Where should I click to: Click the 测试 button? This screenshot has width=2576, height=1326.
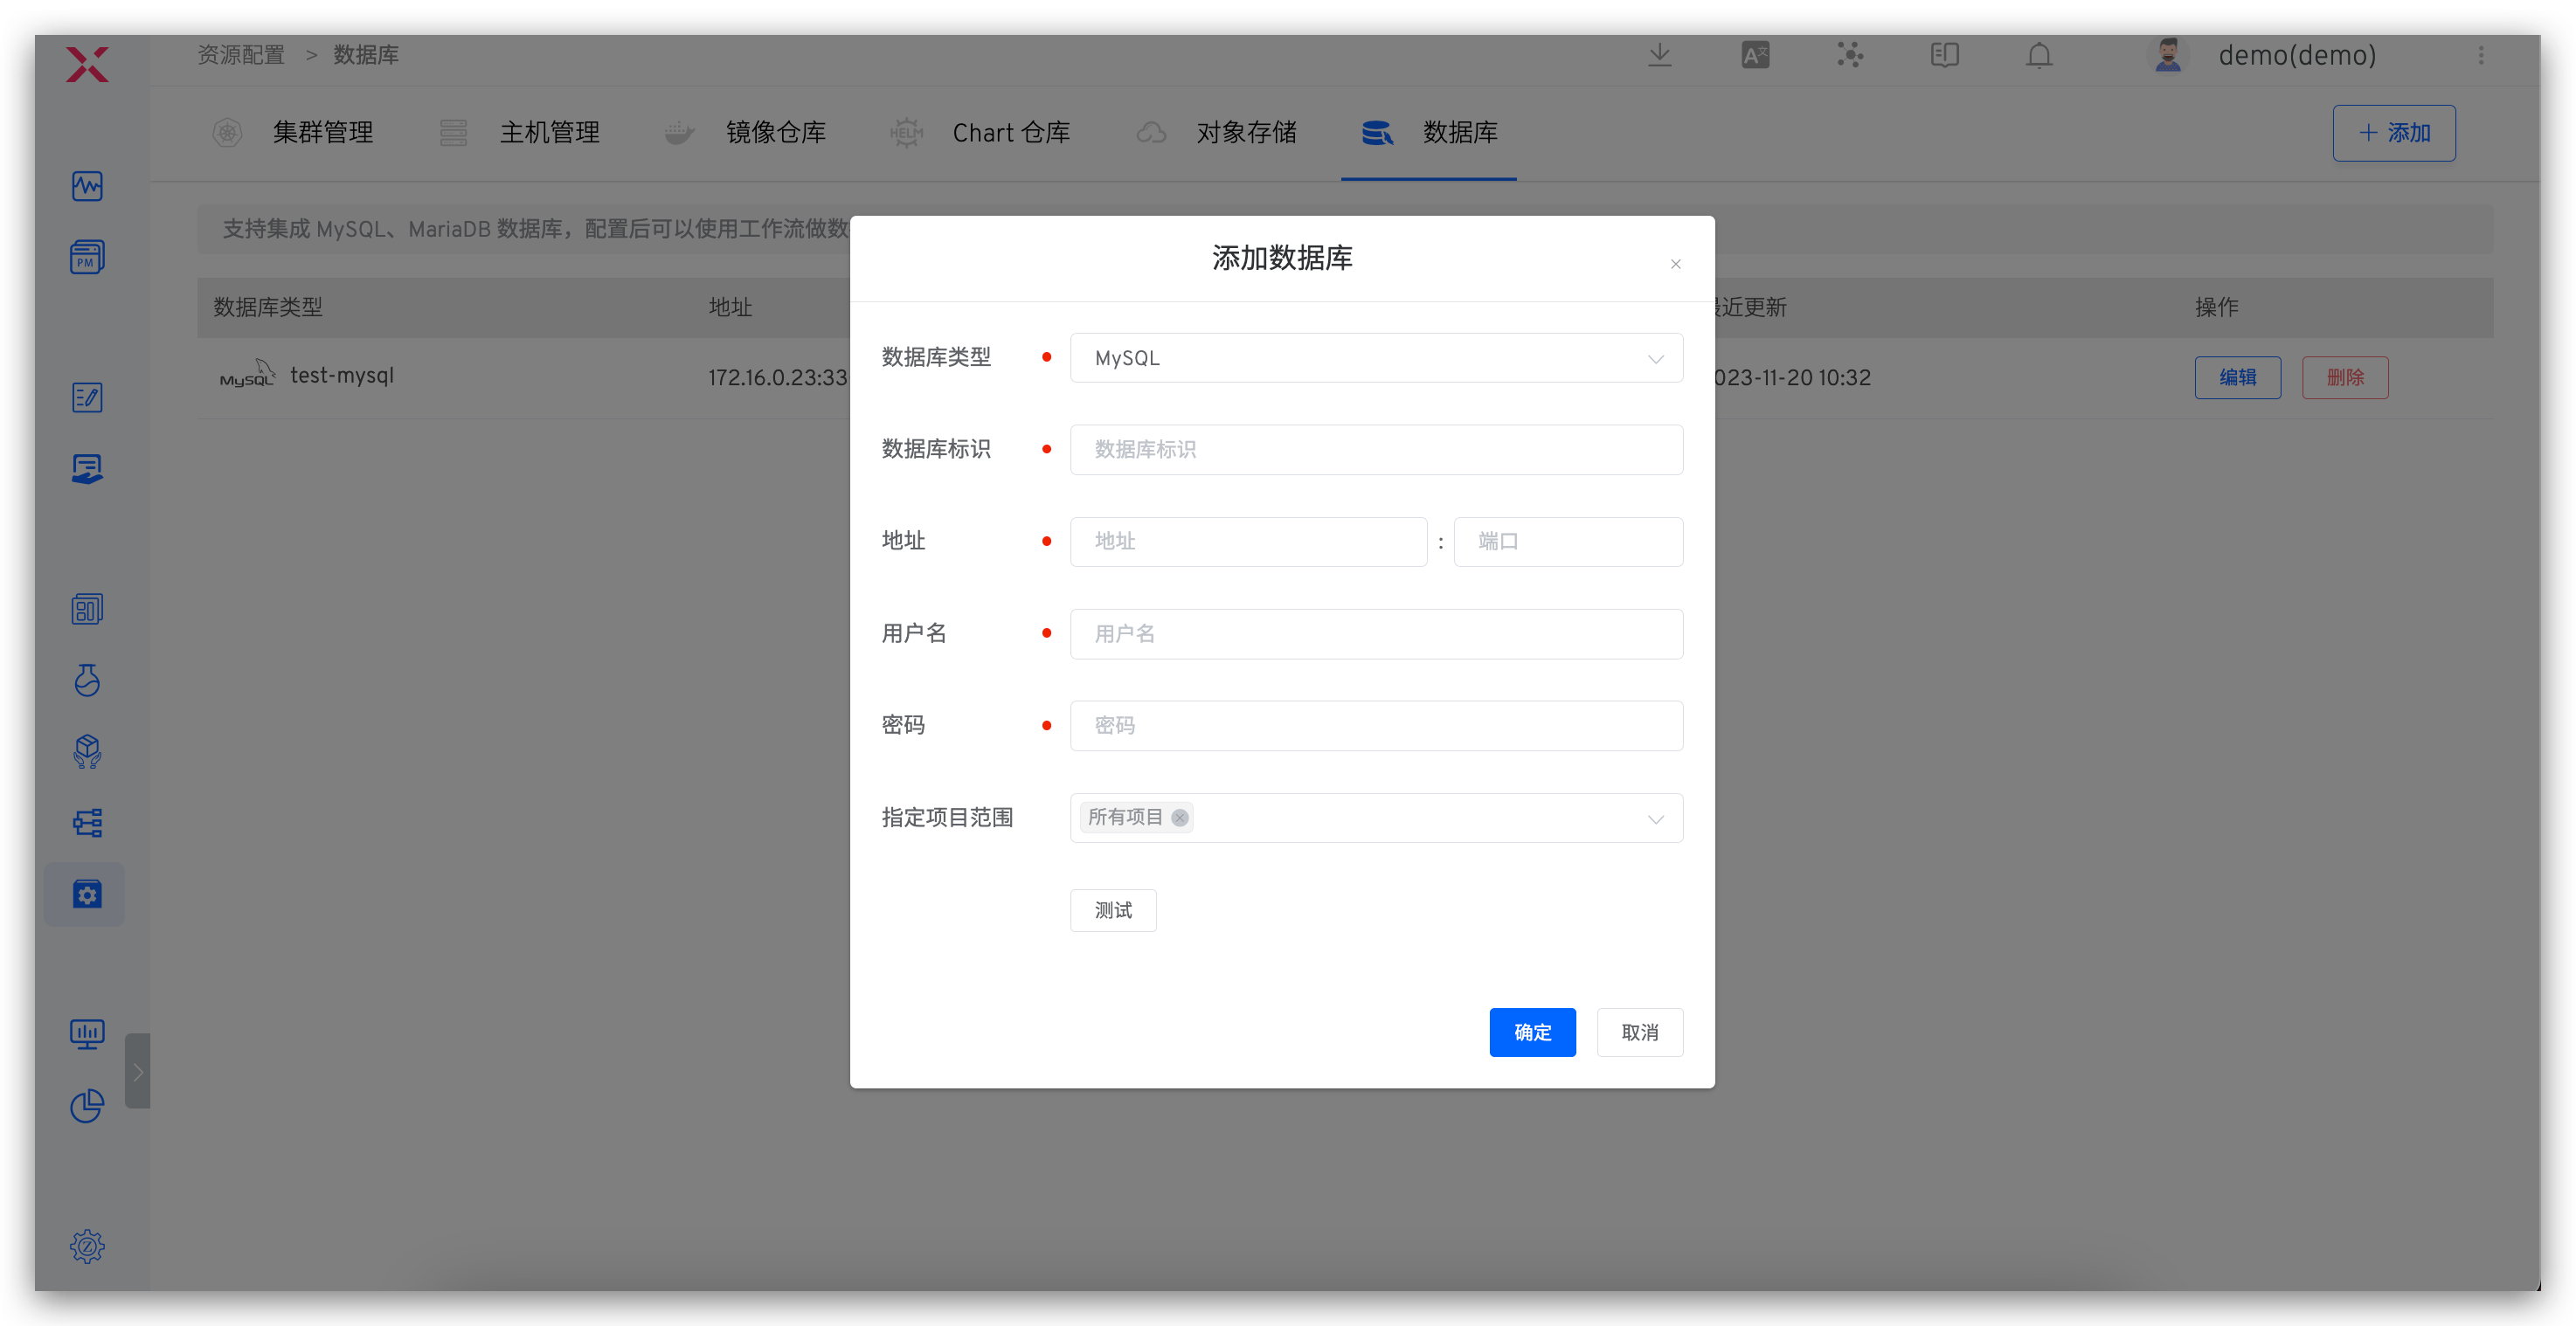1113,910
